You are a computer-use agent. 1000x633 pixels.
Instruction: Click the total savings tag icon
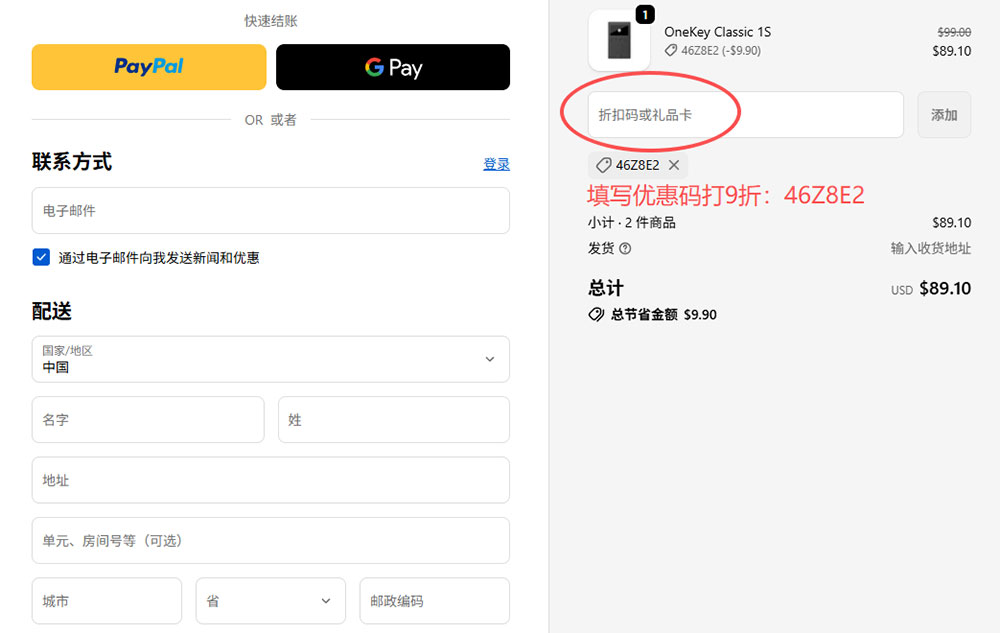point(596,314)
